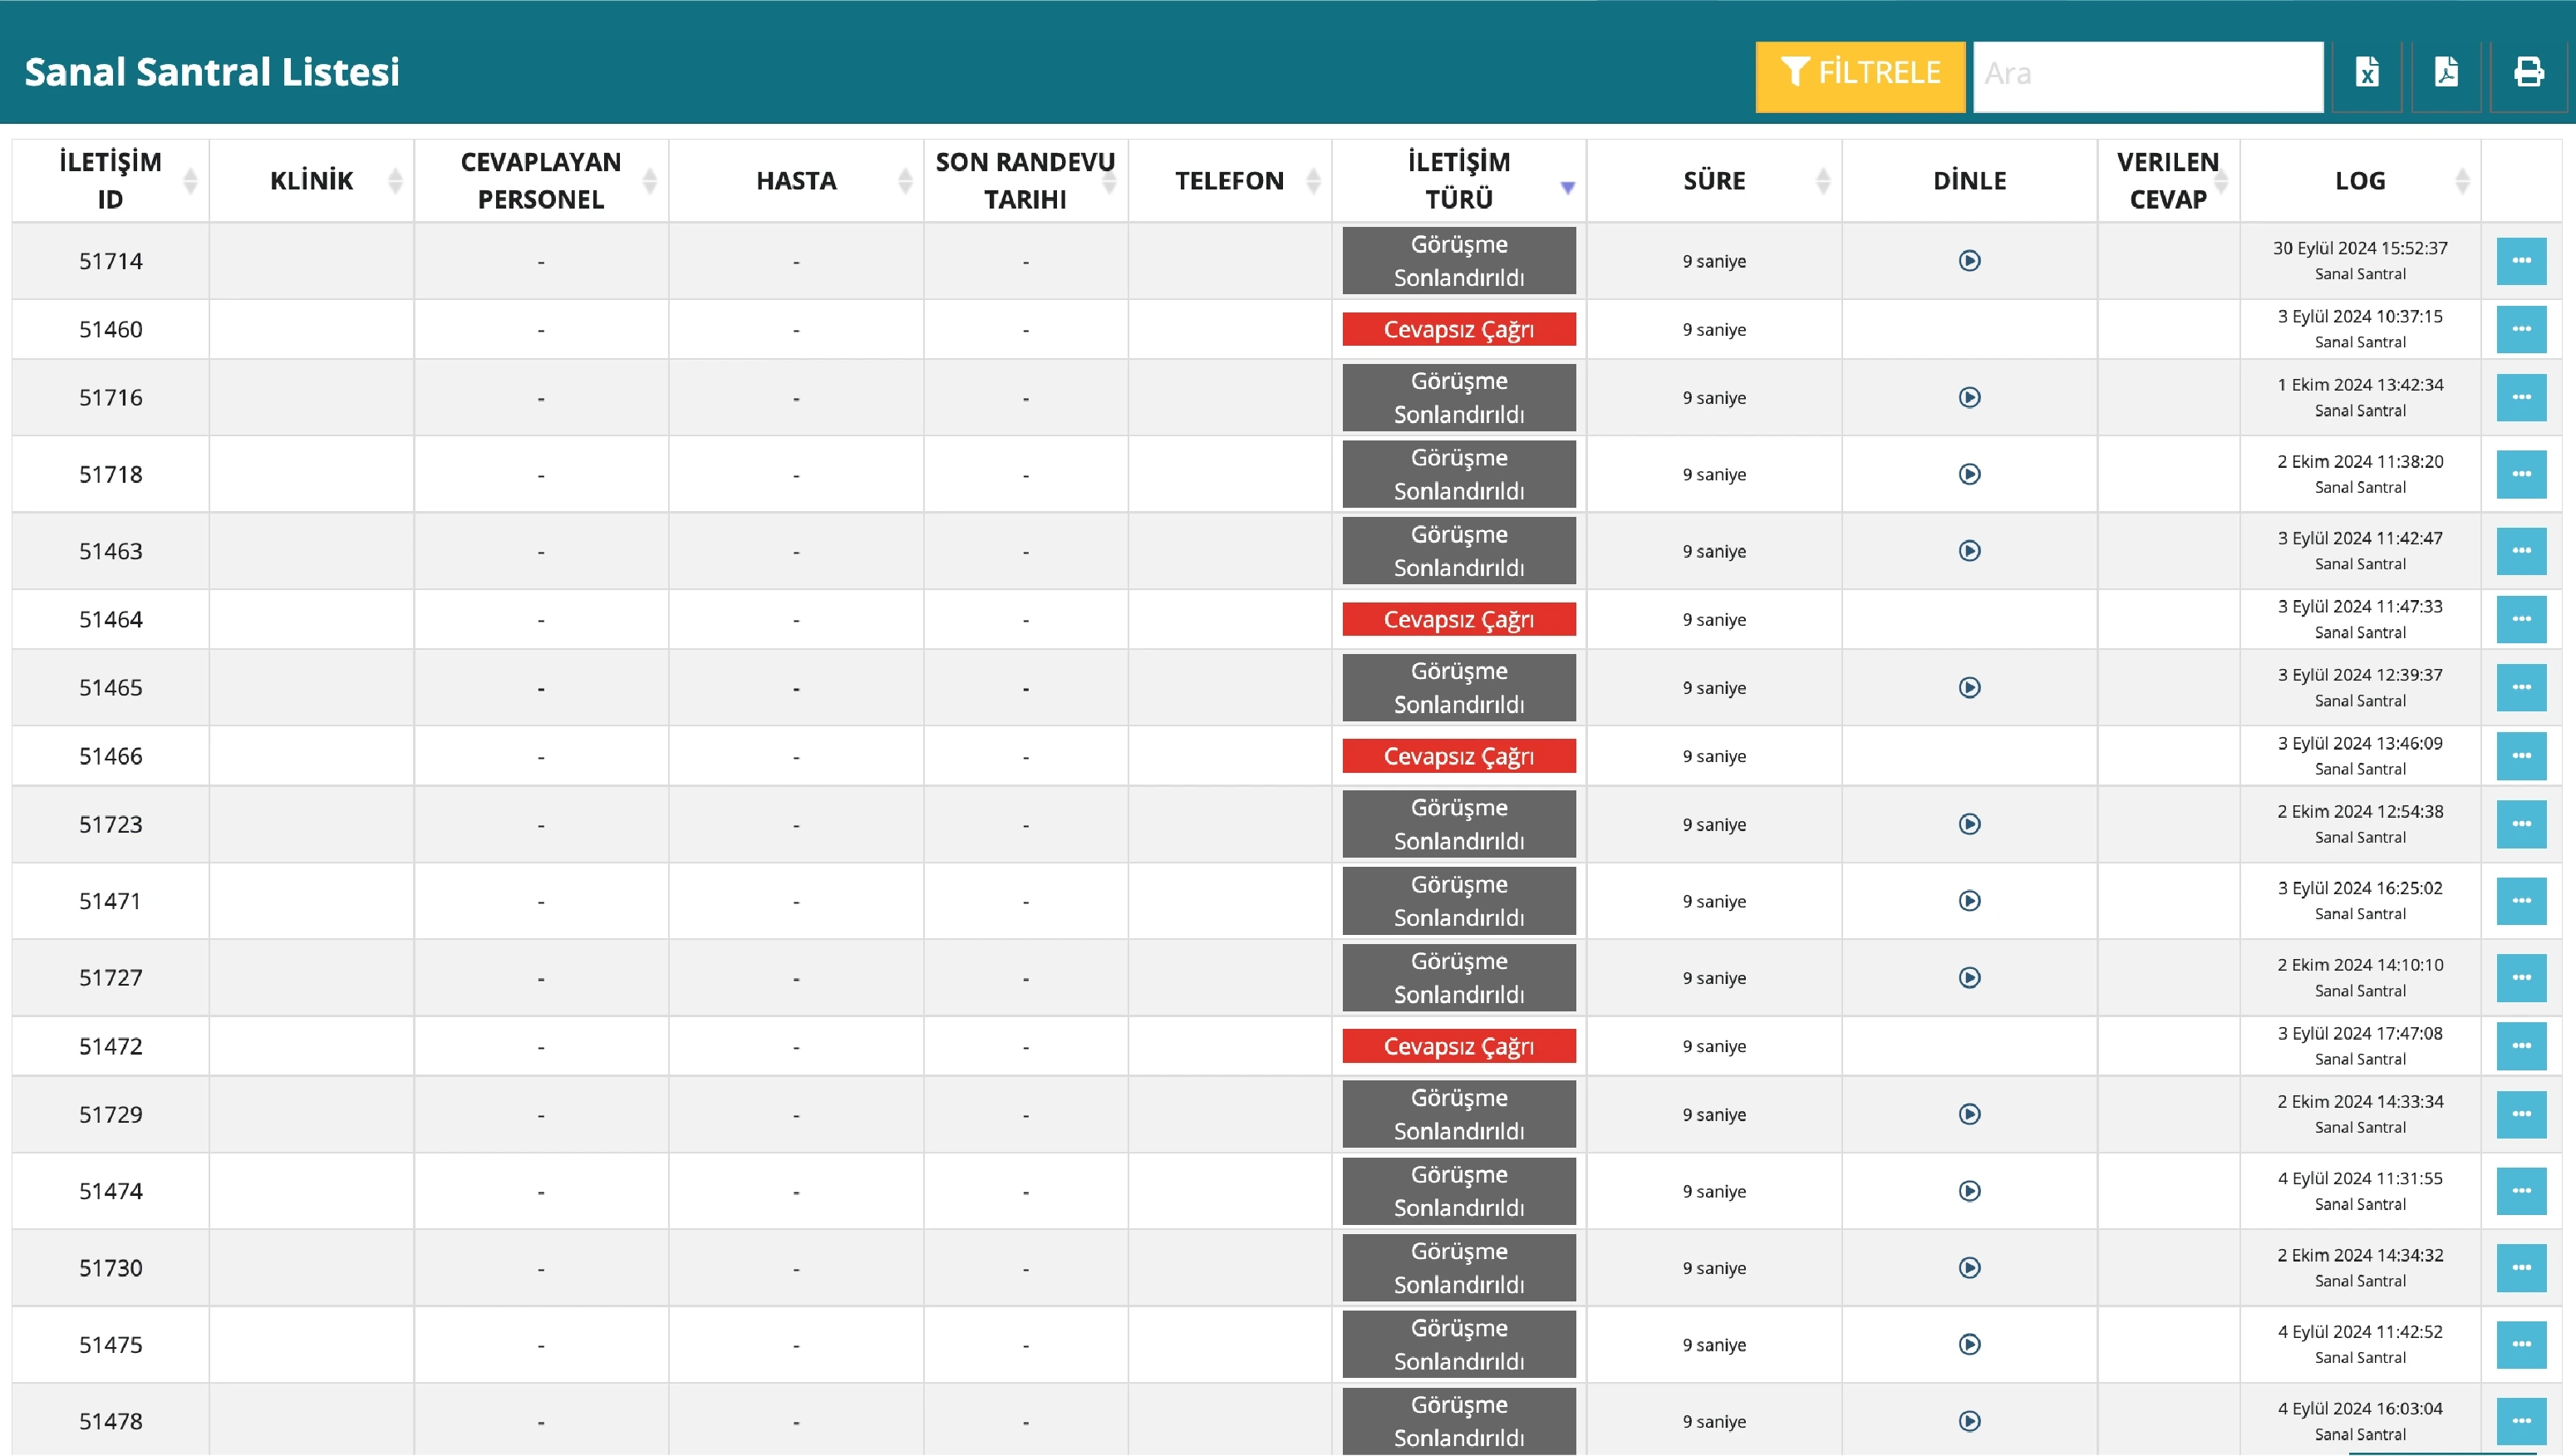Open more options for row 51460

point(2520,329)
